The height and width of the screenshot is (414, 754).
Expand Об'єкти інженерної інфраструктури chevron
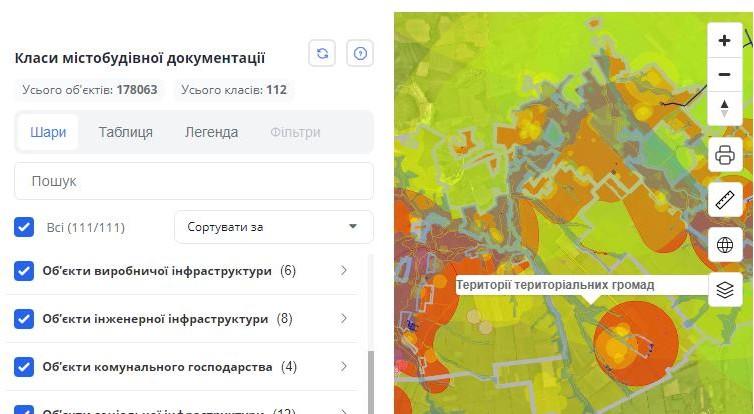click(344, 319)
